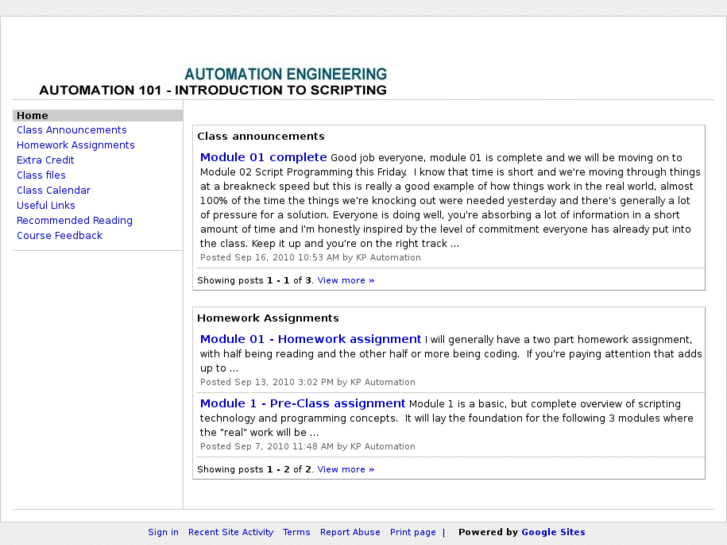
Task: Open the Google Sites footer link
Action: (x=553, y=532)
